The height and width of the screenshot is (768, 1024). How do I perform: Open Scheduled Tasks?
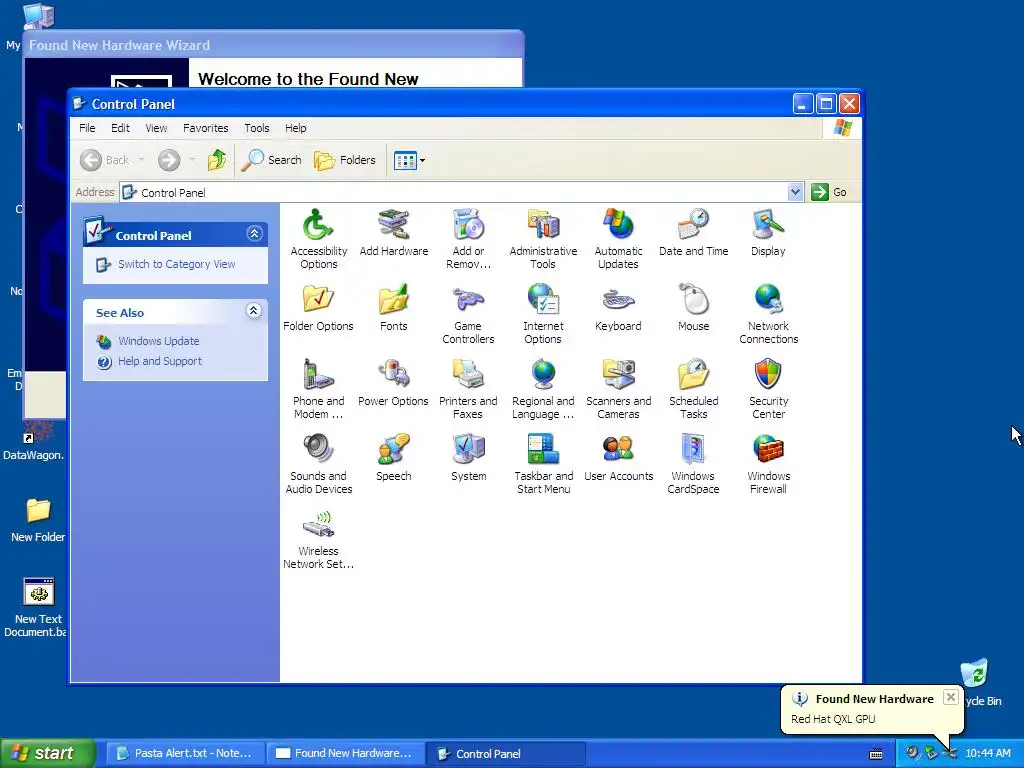pos(693,389)
